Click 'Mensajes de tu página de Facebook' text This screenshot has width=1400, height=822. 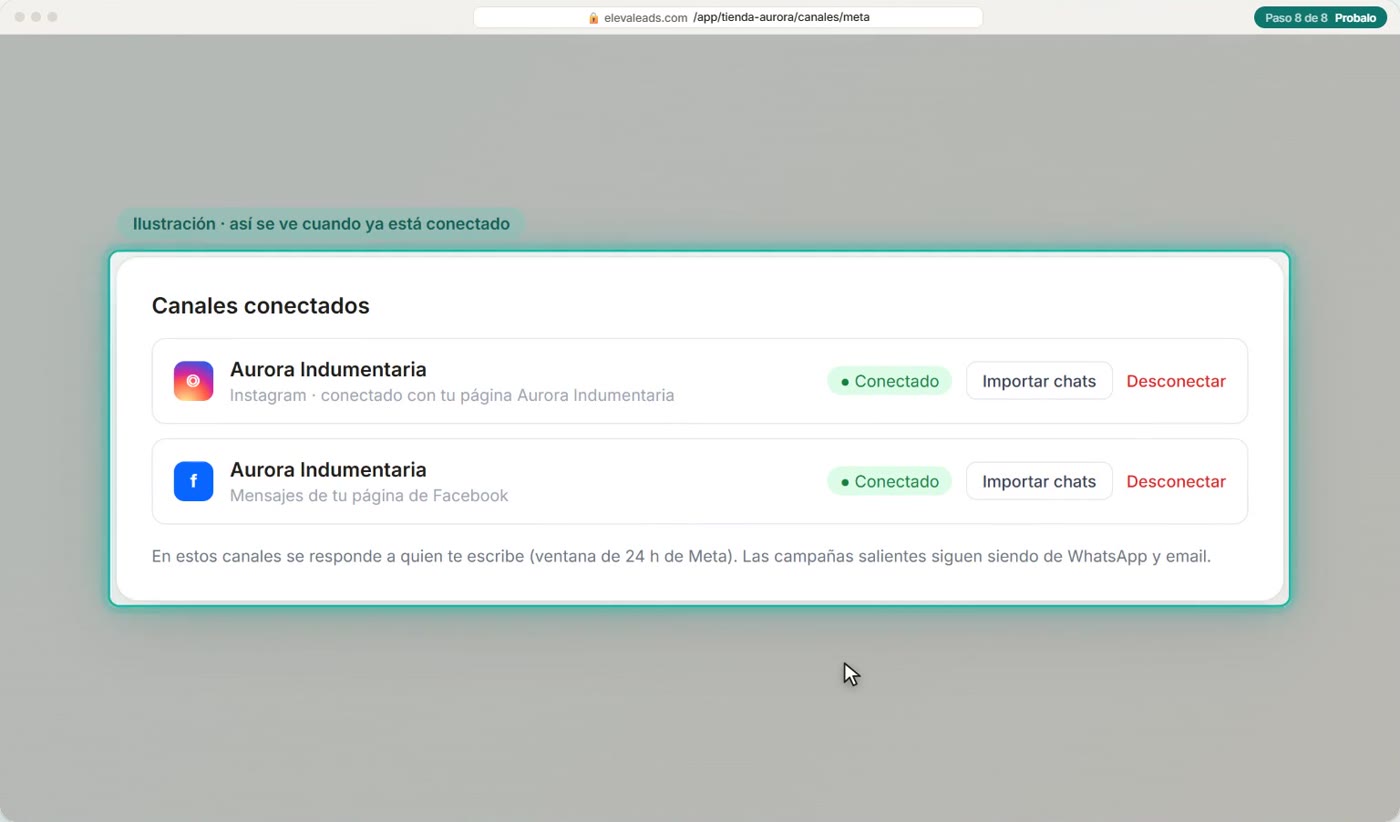click(x=369, y=495)
